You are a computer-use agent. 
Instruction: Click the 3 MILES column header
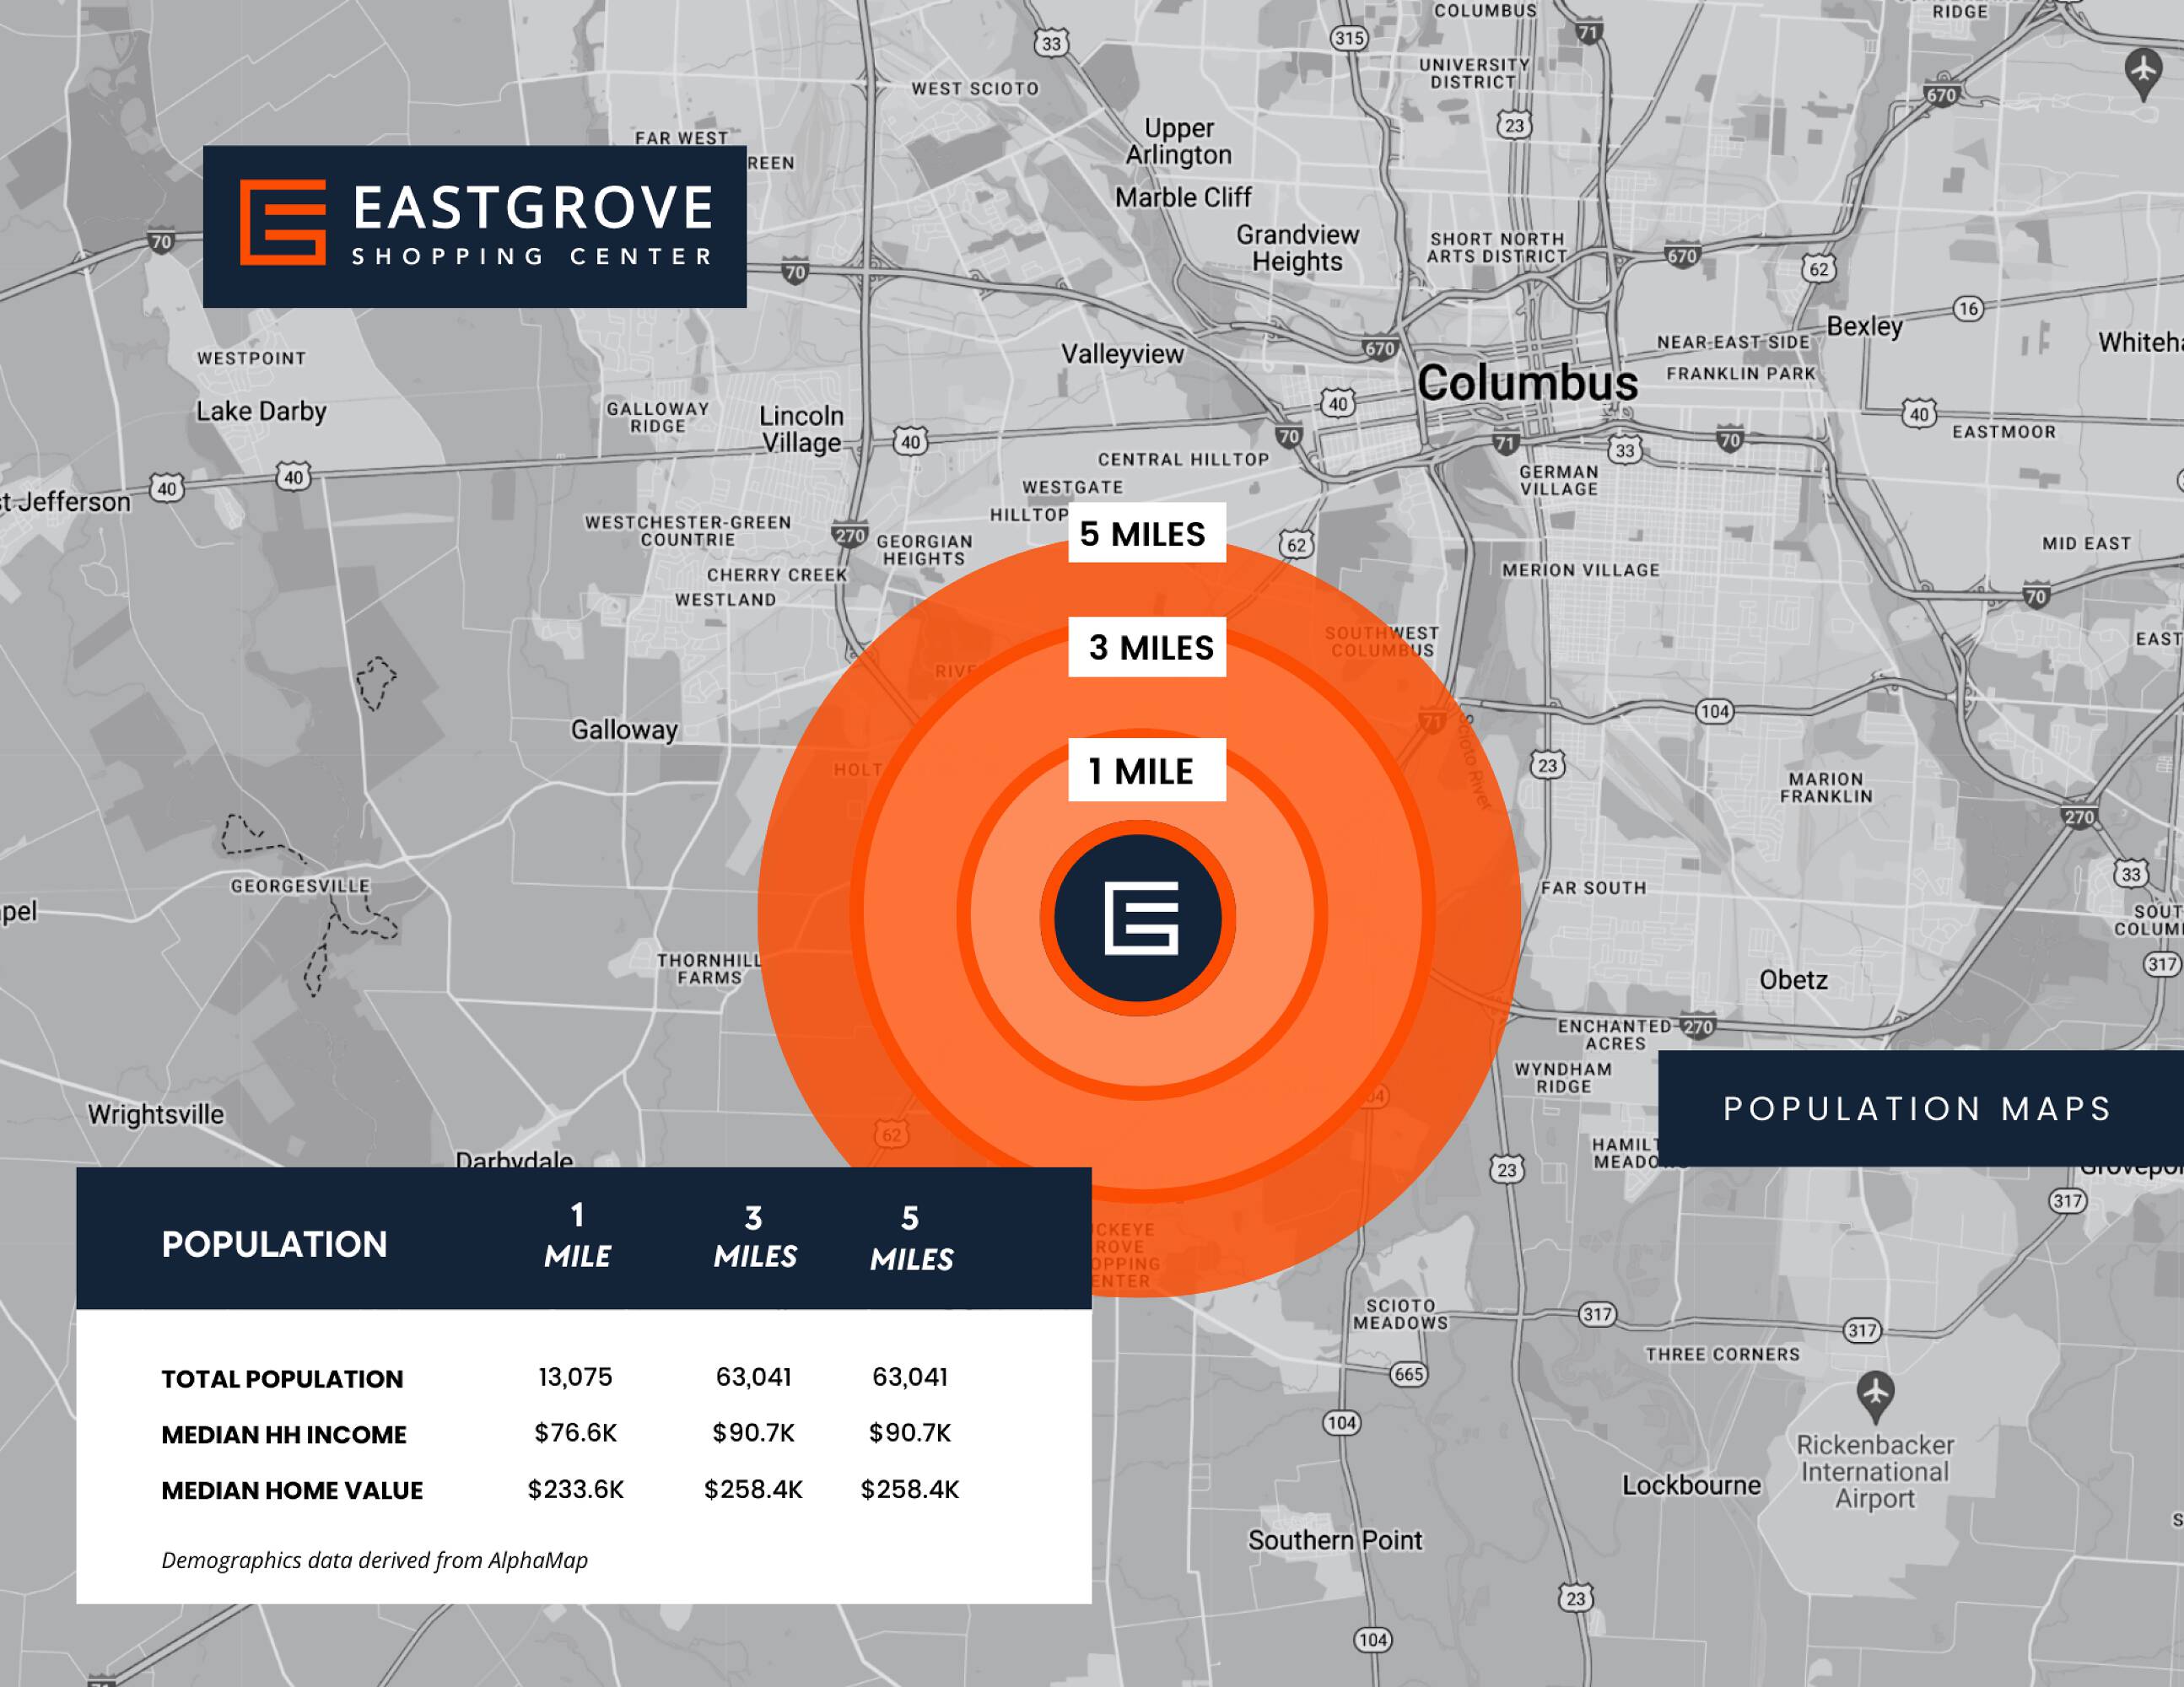[754, 1238]
